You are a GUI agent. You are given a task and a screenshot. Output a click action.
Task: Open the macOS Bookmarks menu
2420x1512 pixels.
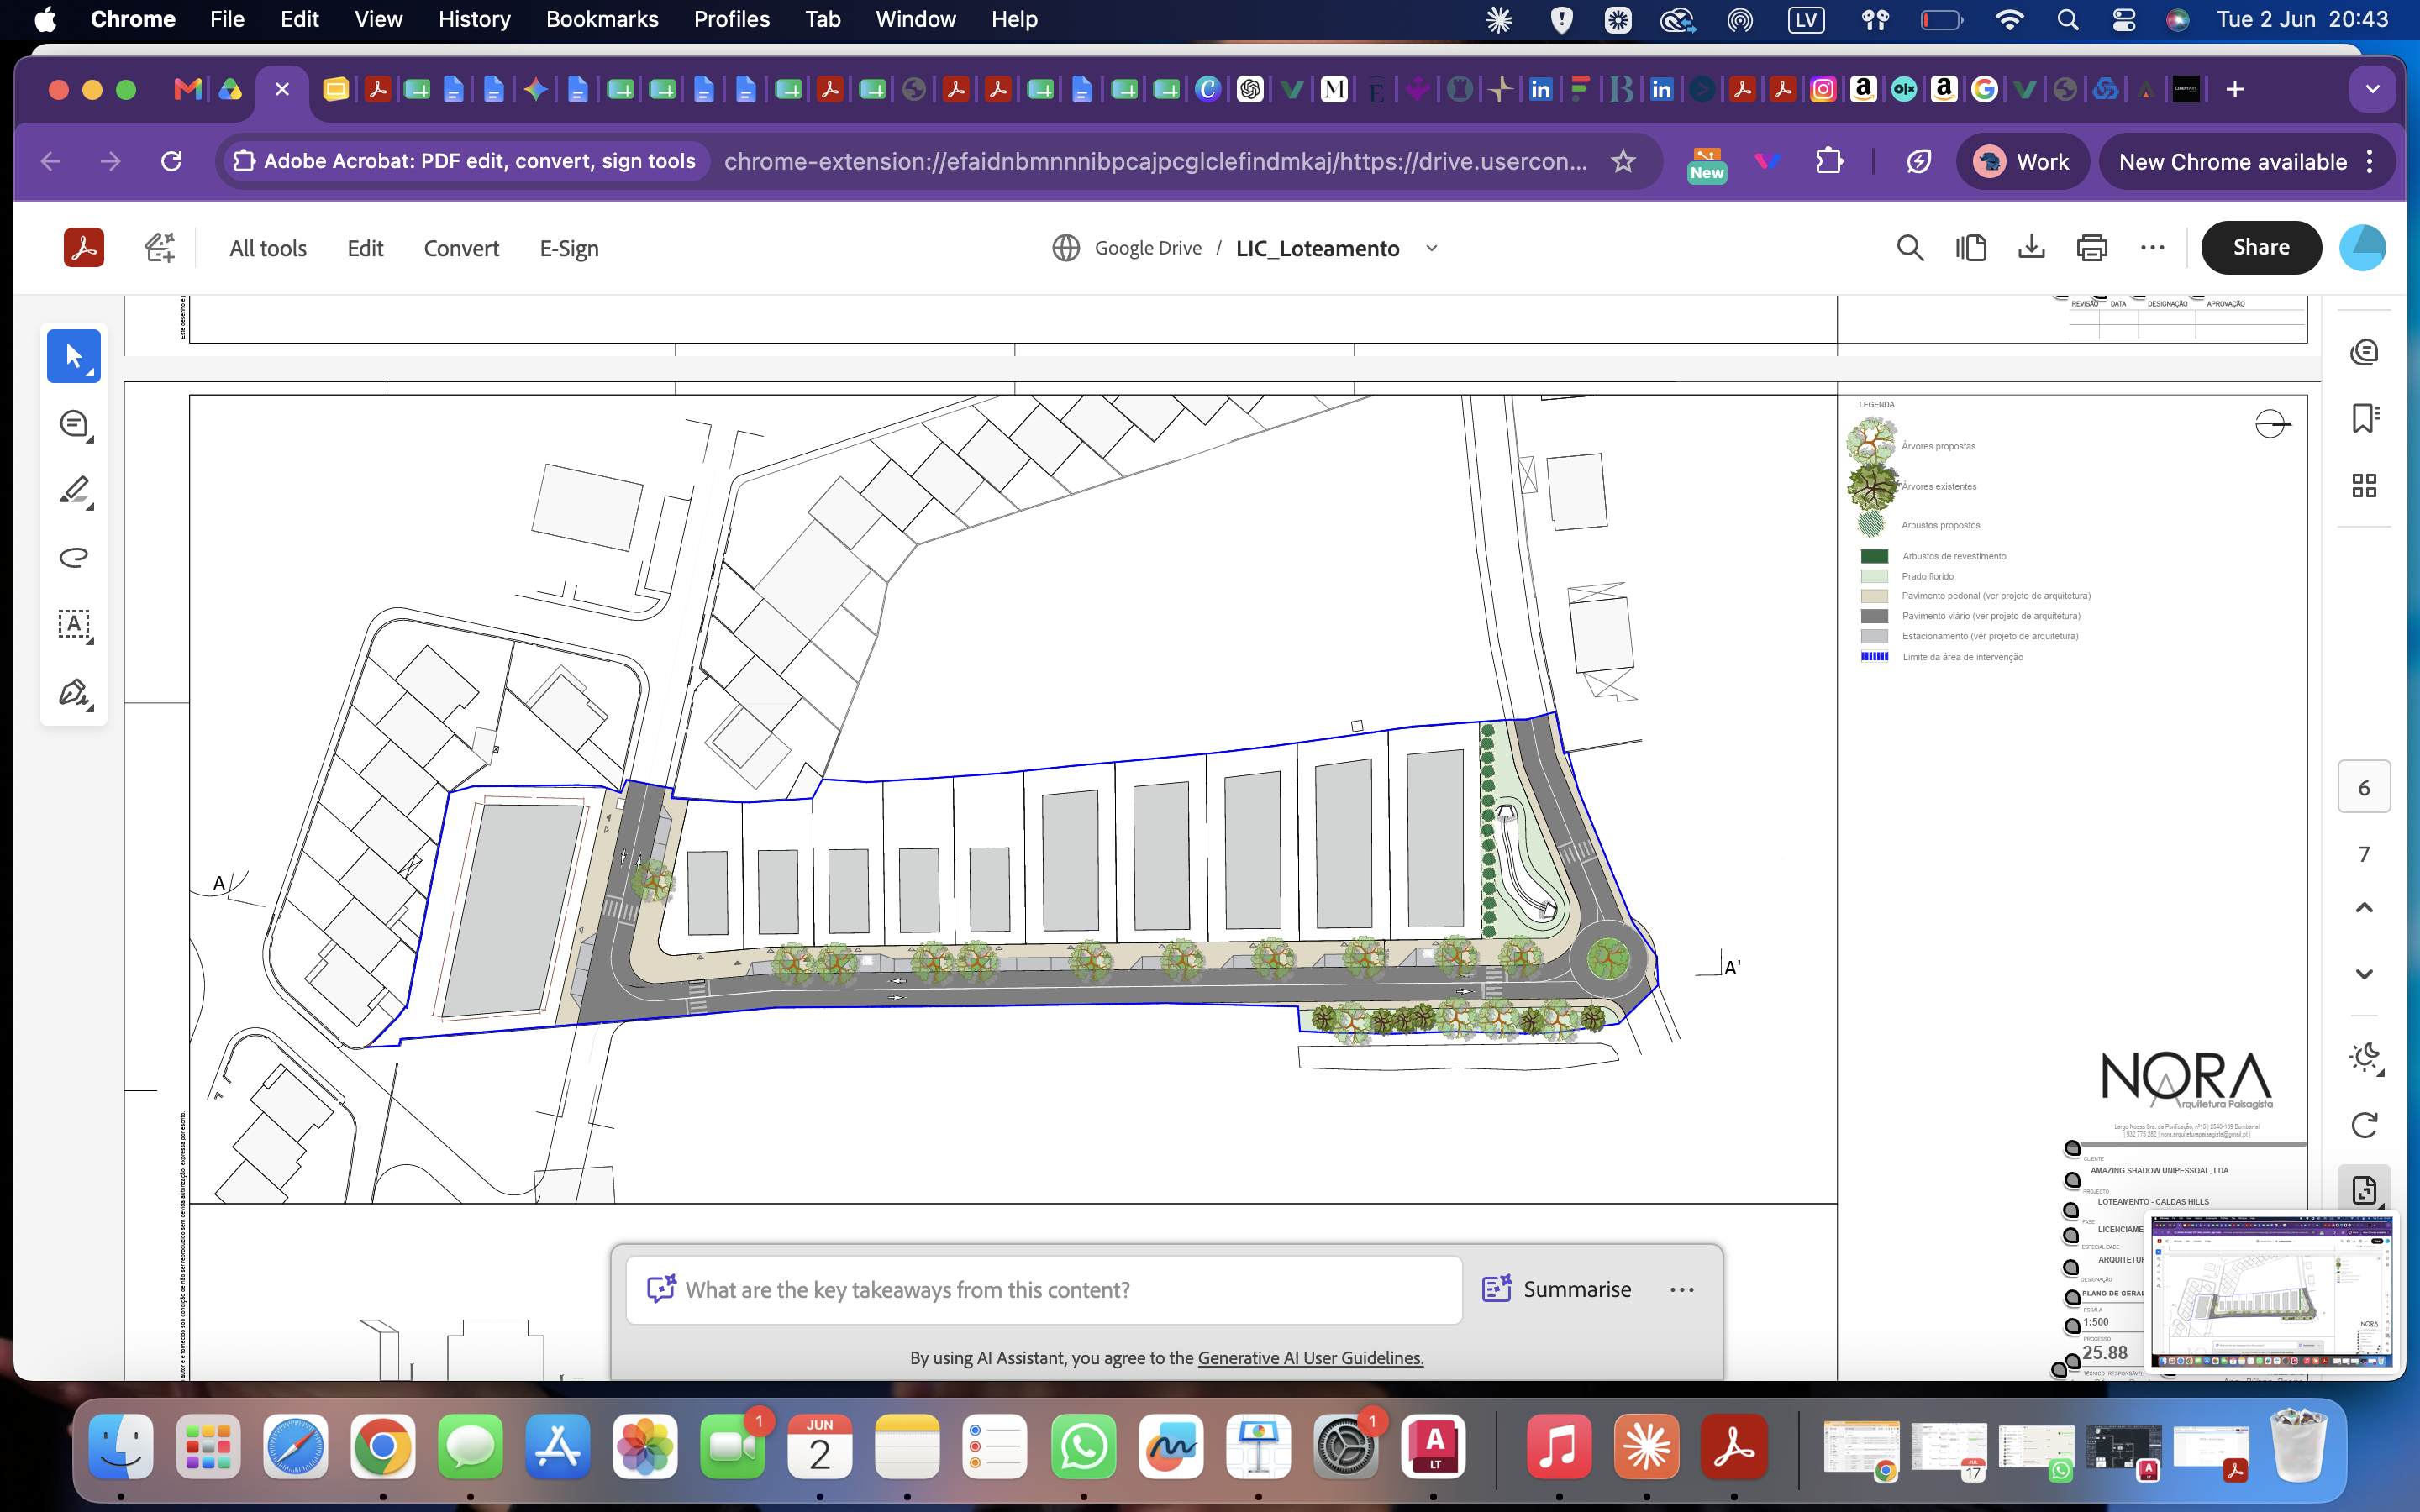[602, 19]
